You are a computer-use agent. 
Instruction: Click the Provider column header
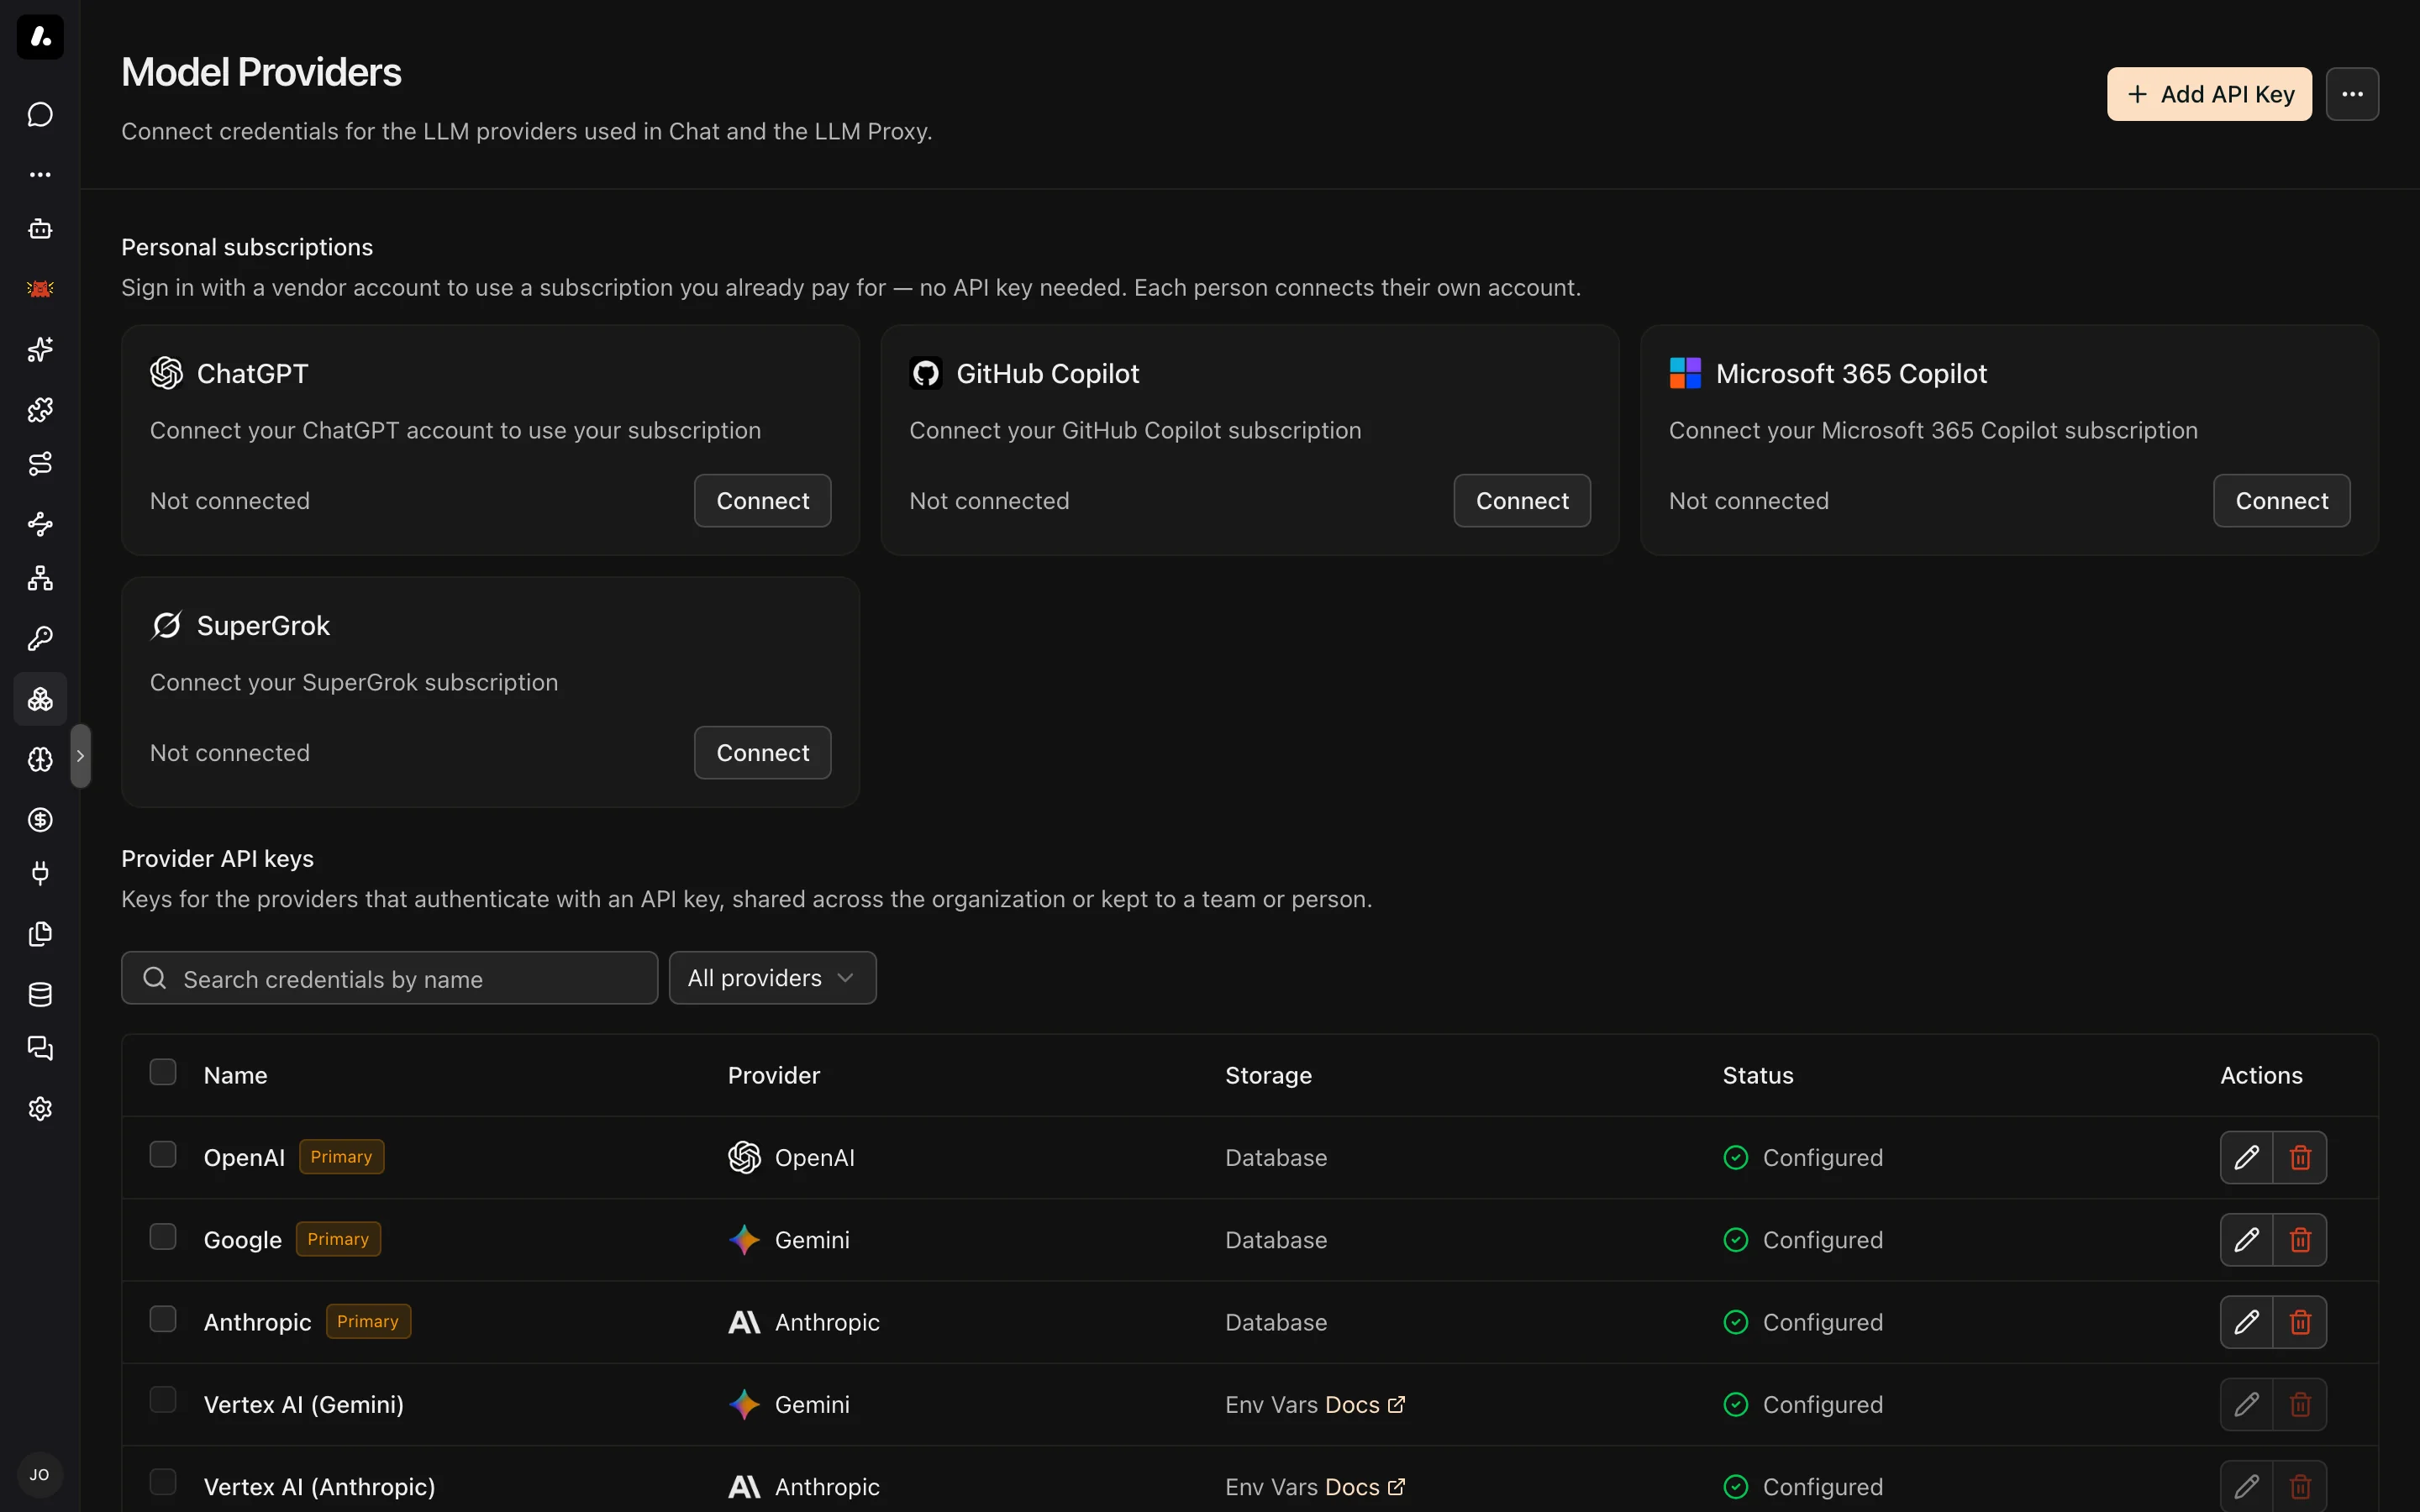point(774,1075)
